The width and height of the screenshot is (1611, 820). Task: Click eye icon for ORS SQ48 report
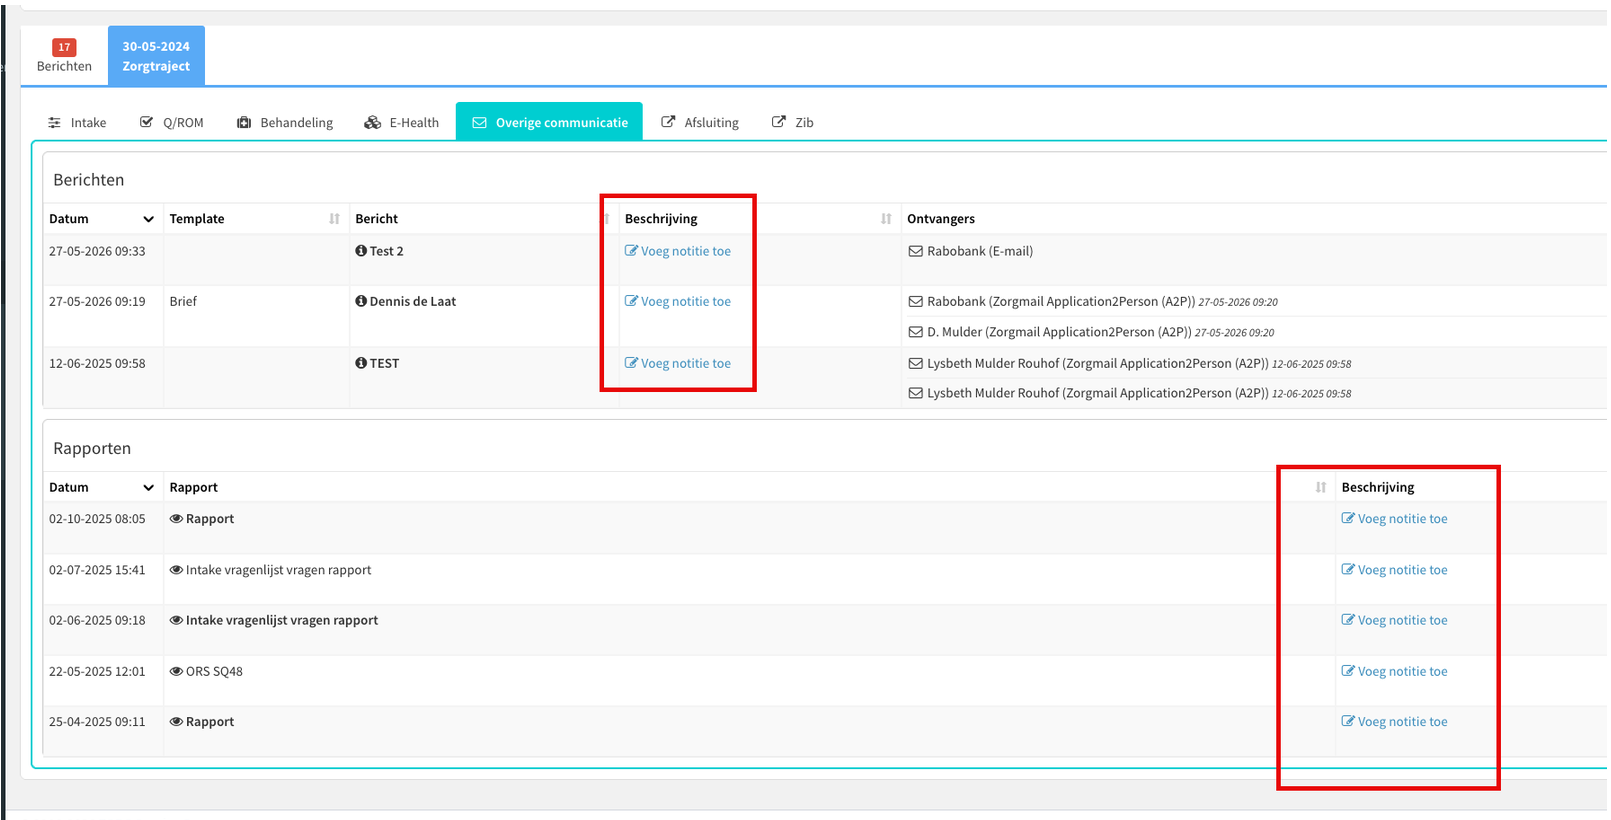[176, 672]
